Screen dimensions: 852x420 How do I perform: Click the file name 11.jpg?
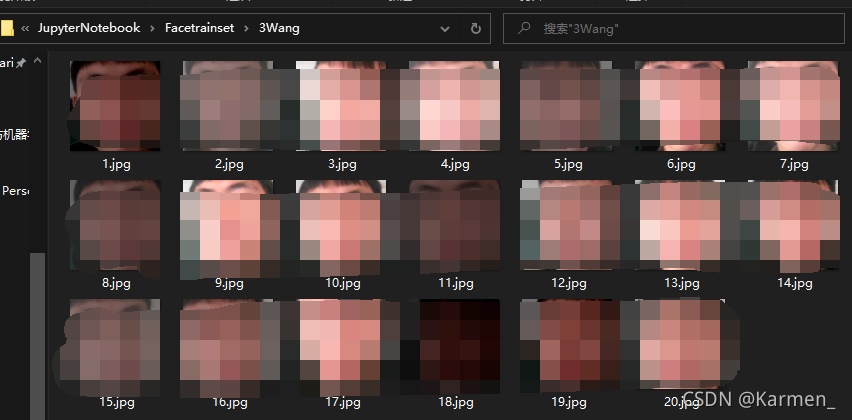(x=455, y=283)
